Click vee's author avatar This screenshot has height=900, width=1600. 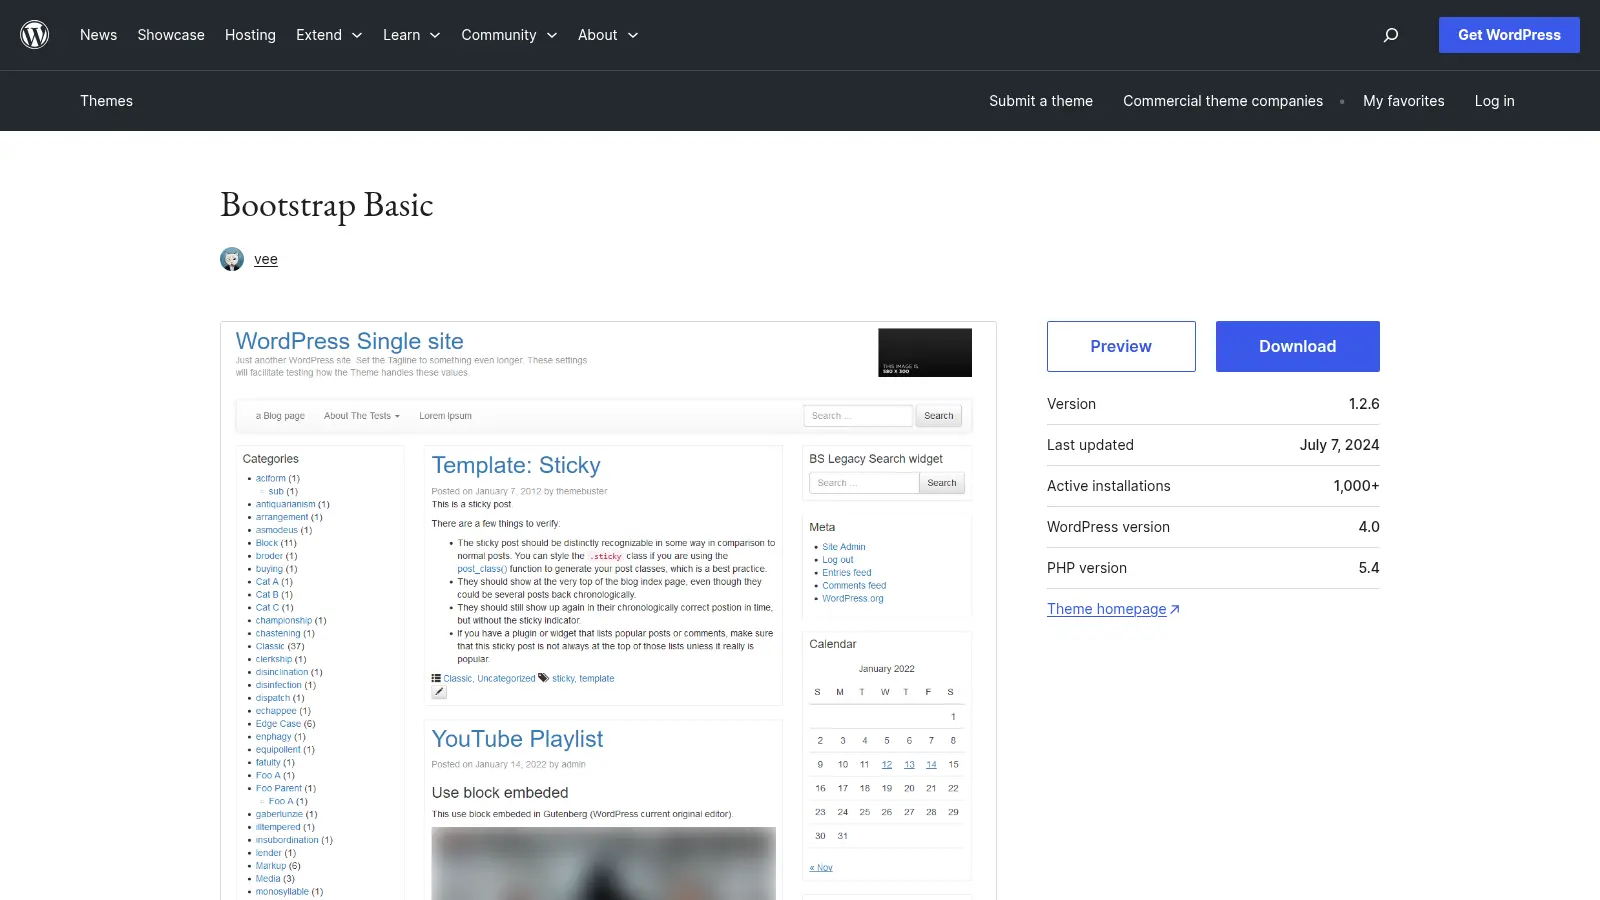coord(232,259)
